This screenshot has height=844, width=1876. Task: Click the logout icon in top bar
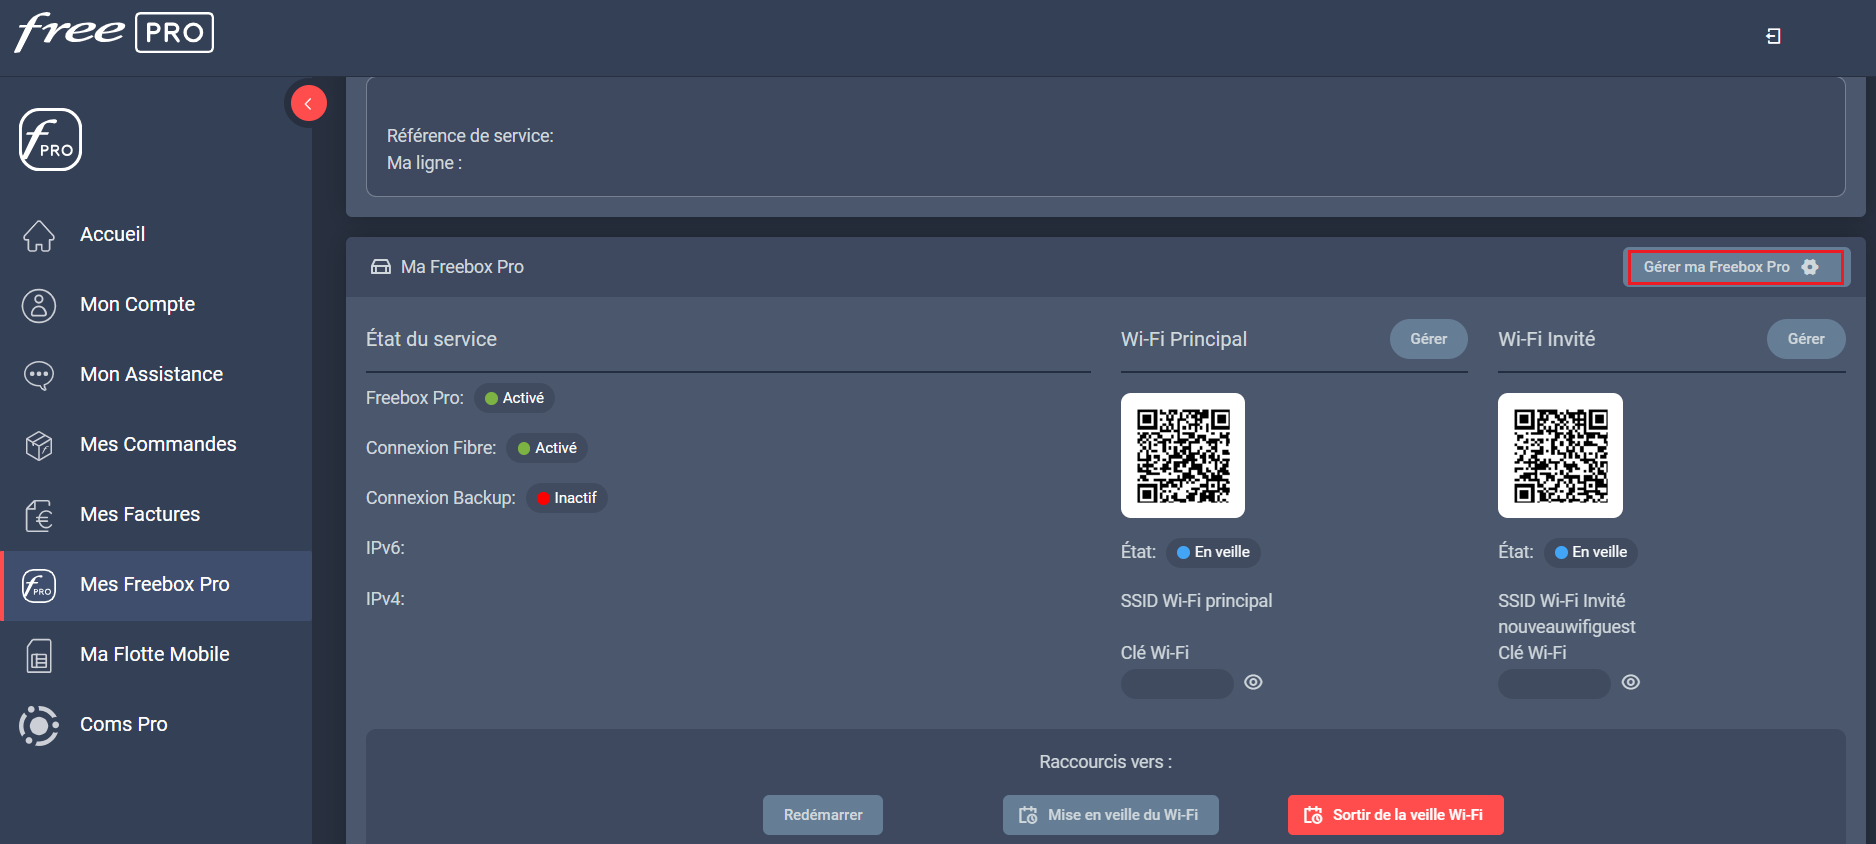1773,36
